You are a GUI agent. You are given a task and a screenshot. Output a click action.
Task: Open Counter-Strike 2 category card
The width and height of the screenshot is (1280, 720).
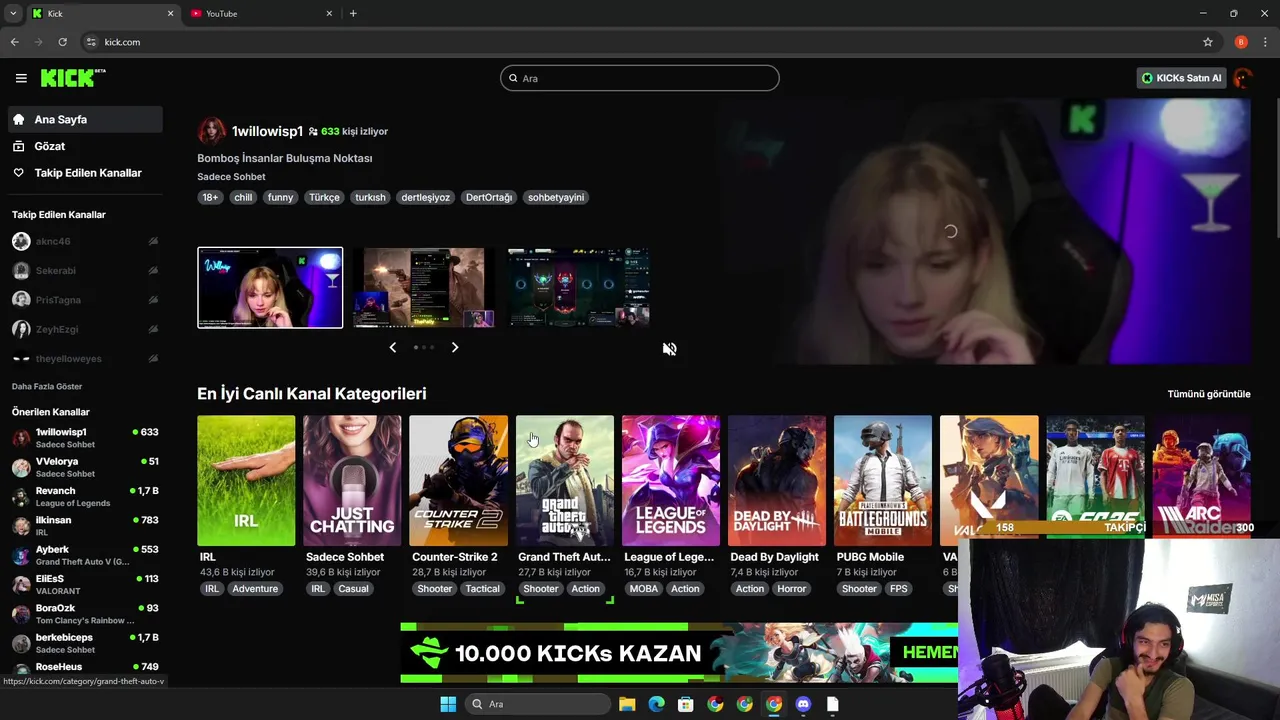[x=458, y=481]
